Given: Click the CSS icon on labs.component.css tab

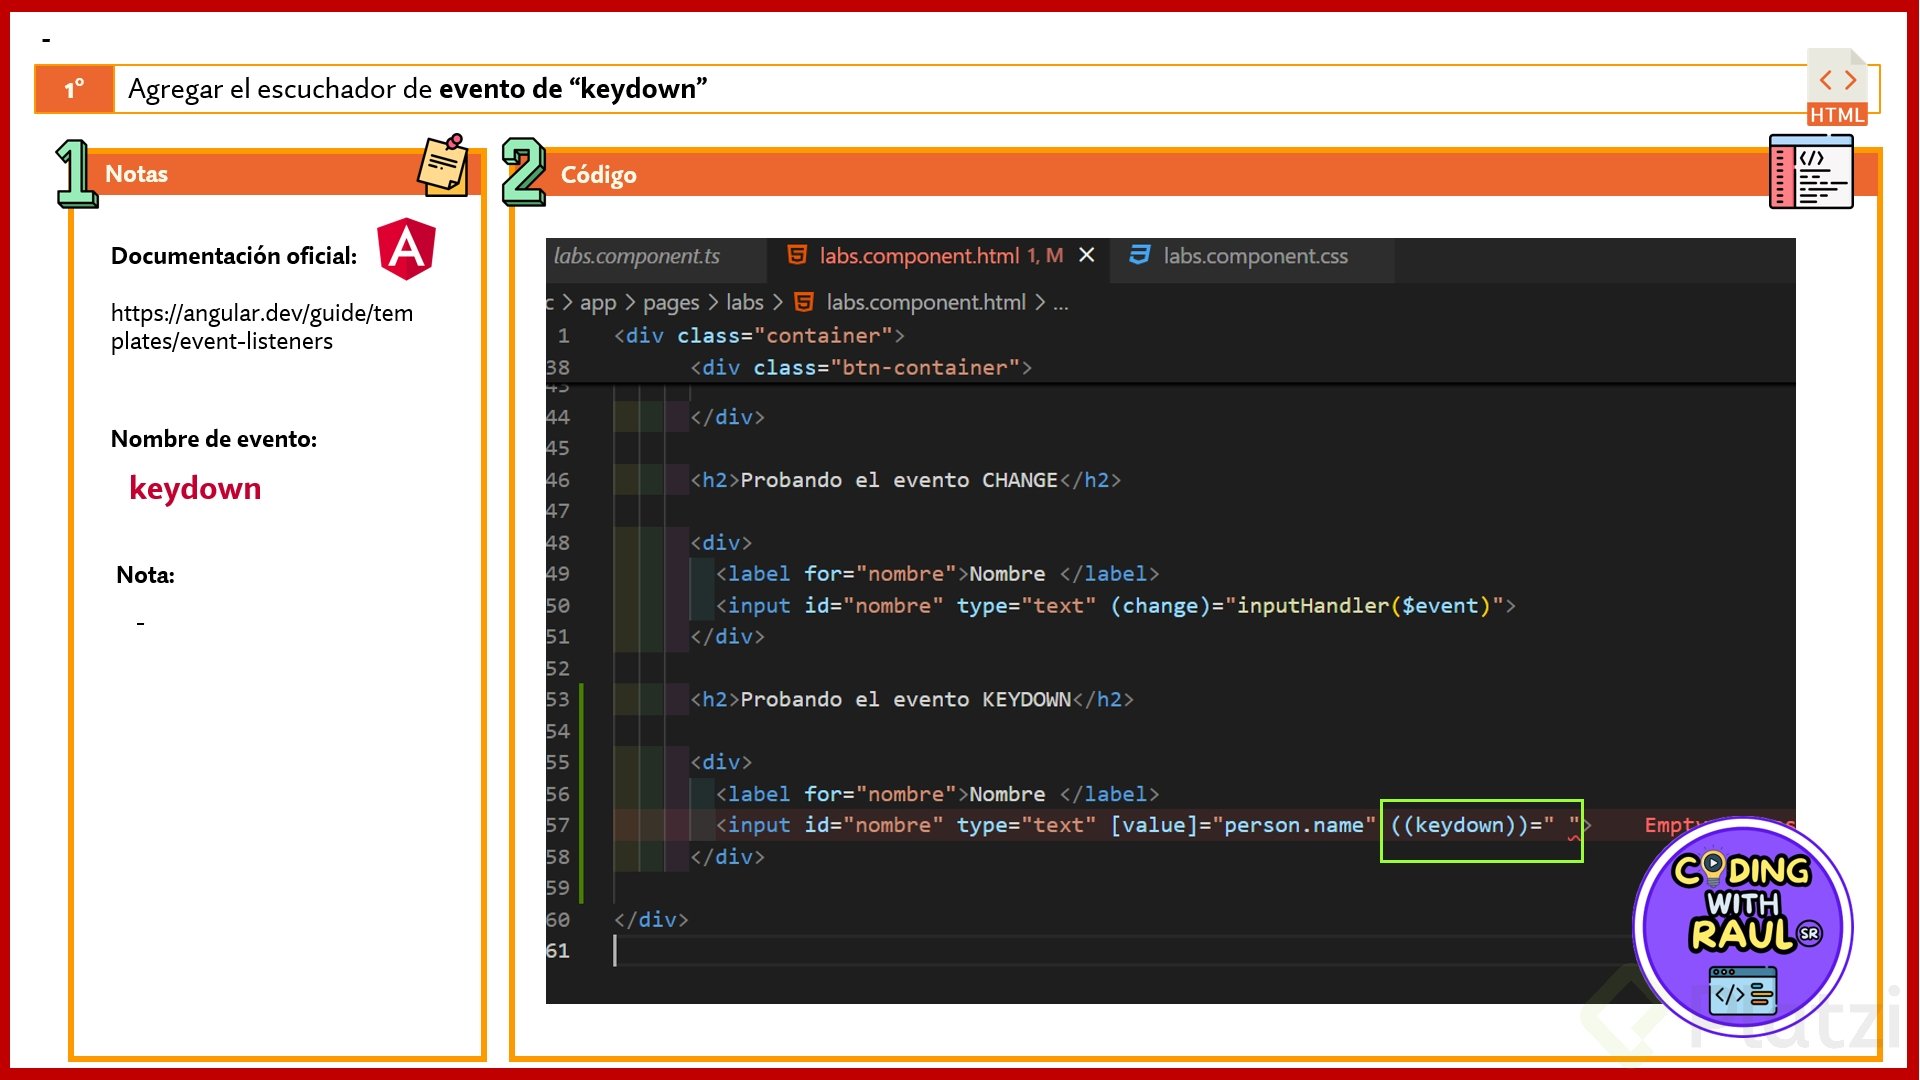Looking at the screenshot, I should coord(1139,255).
